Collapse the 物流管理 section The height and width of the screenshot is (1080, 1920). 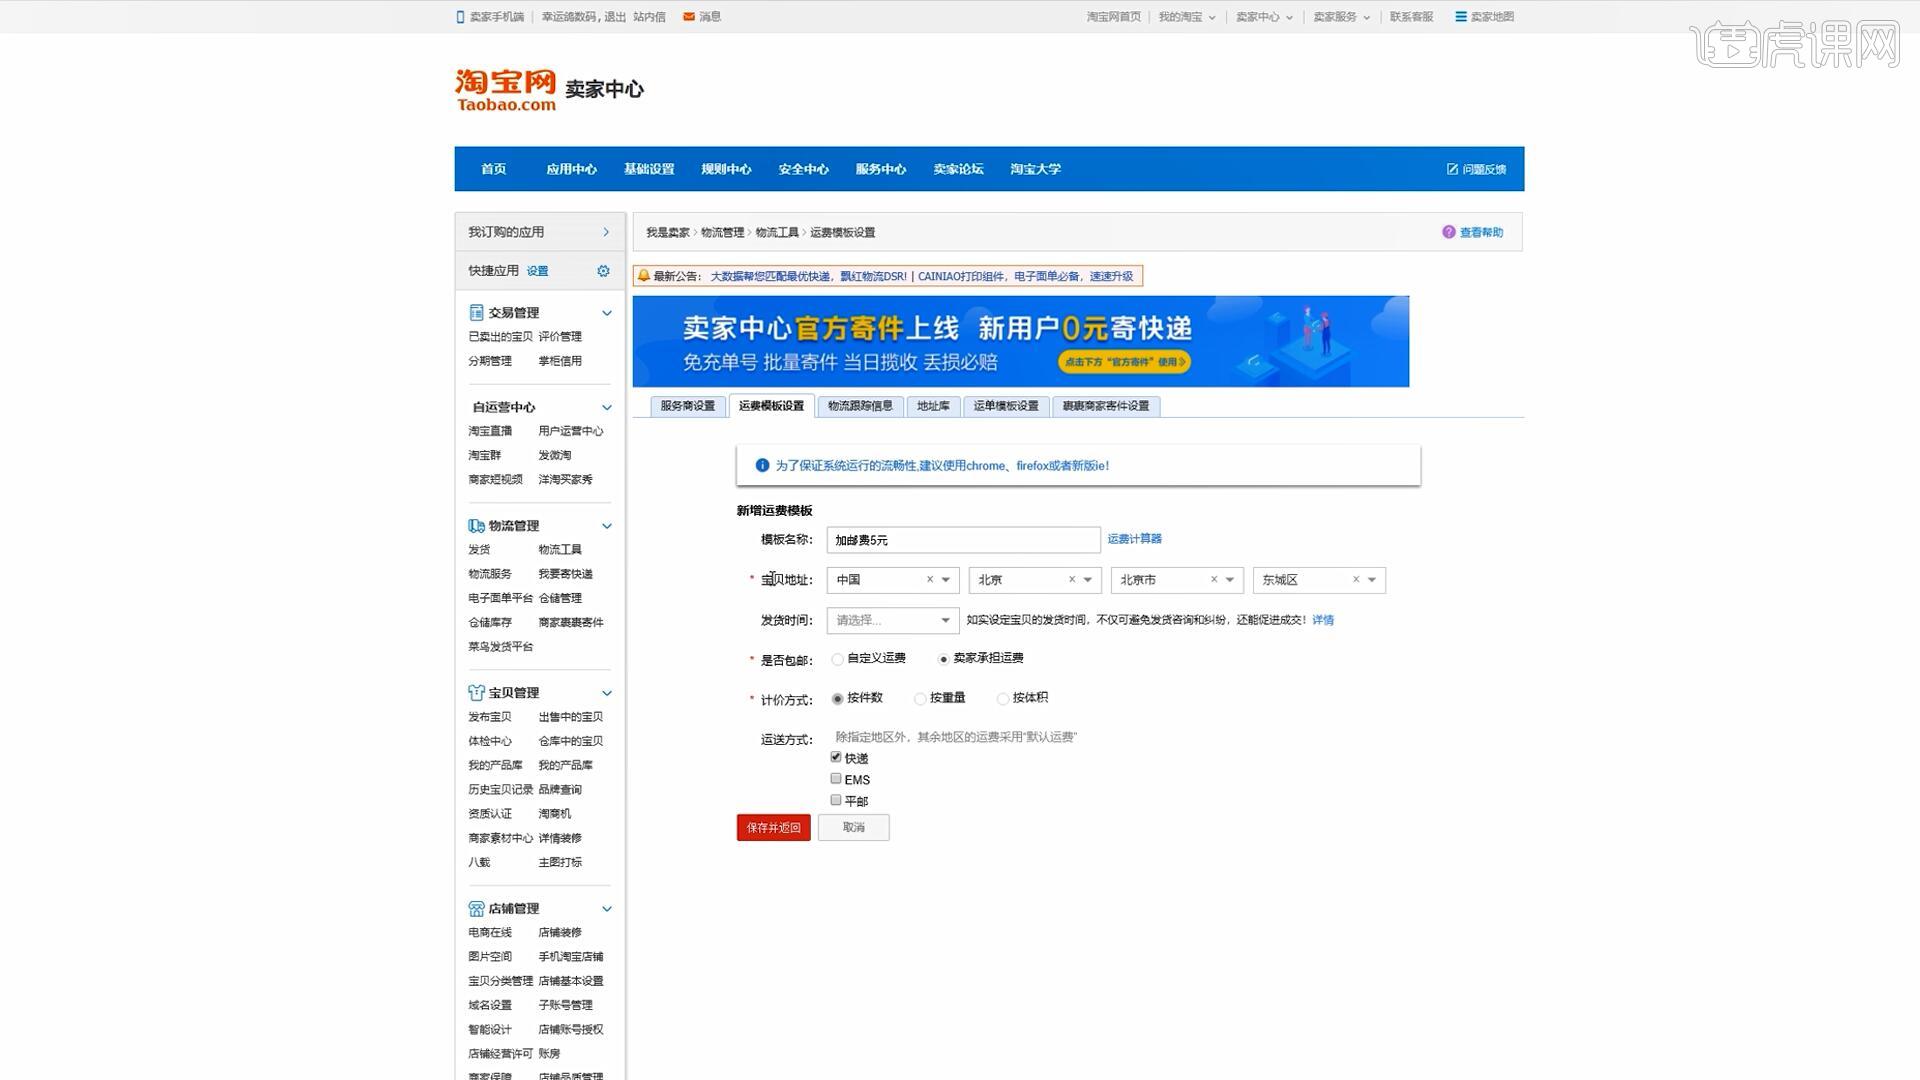click(607, 526)
